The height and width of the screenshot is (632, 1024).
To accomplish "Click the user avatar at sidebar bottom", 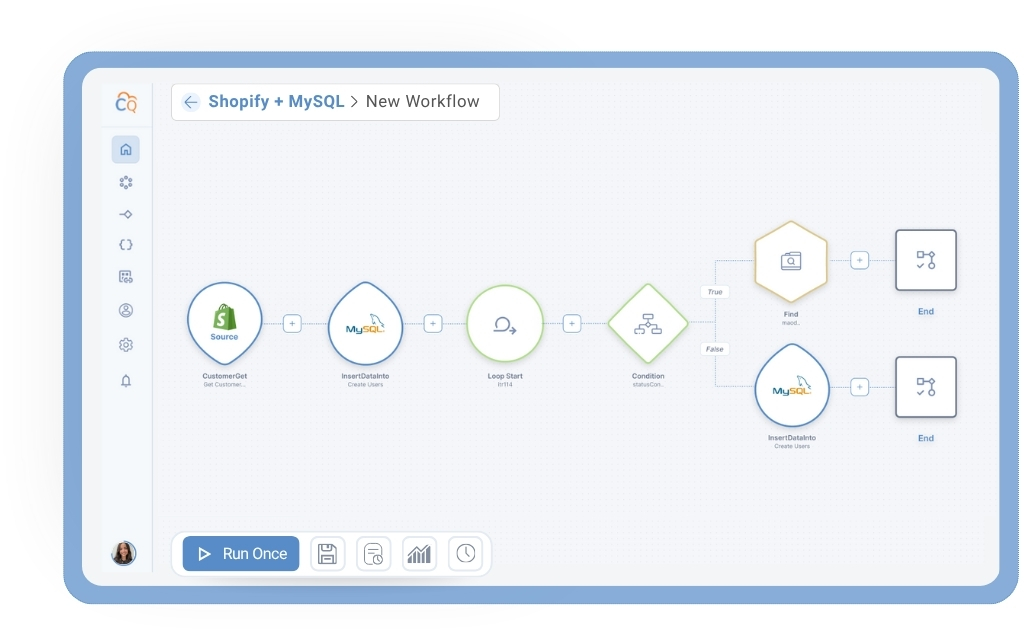I will [x=124, y=553].
